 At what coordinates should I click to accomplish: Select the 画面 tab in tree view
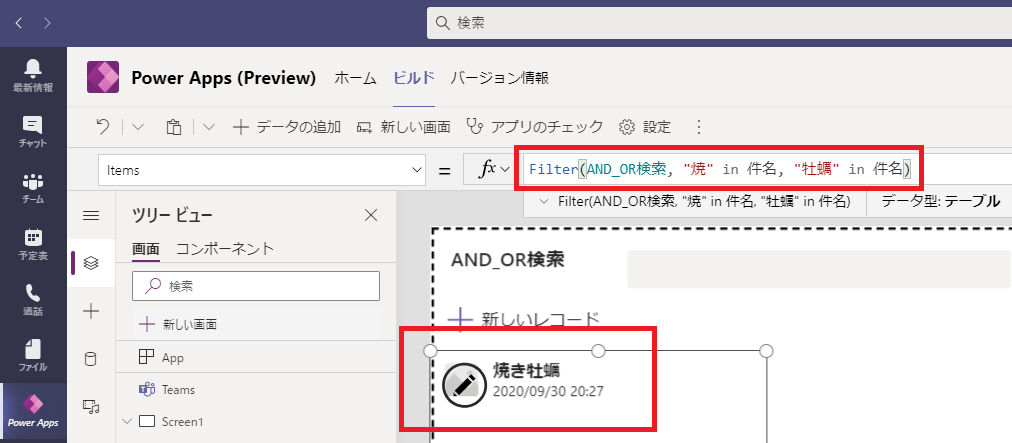click(146, 249)
